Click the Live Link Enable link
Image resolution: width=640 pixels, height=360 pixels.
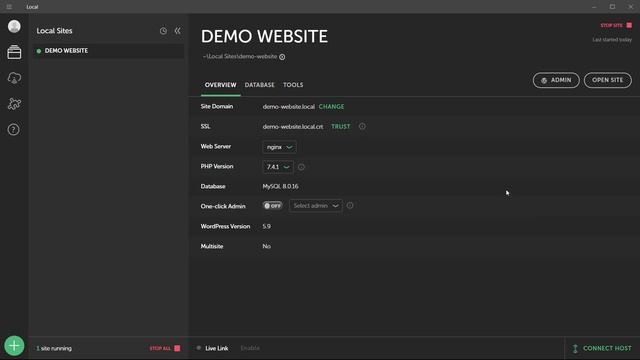(x=250, y=348)
